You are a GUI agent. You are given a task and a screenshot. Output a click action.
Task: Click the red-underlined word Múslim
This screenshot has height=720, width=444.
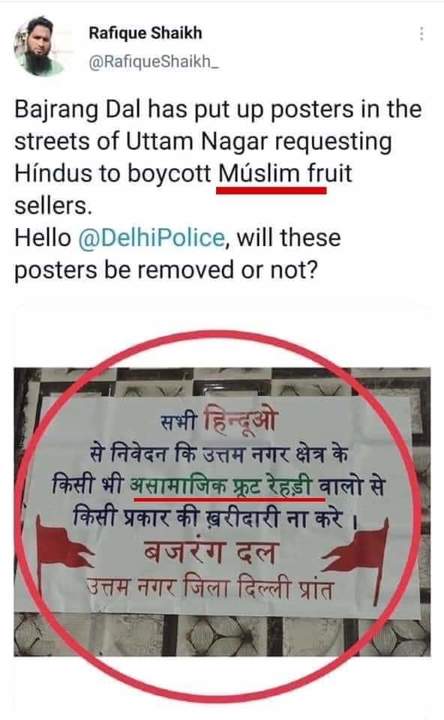point(259,174)
